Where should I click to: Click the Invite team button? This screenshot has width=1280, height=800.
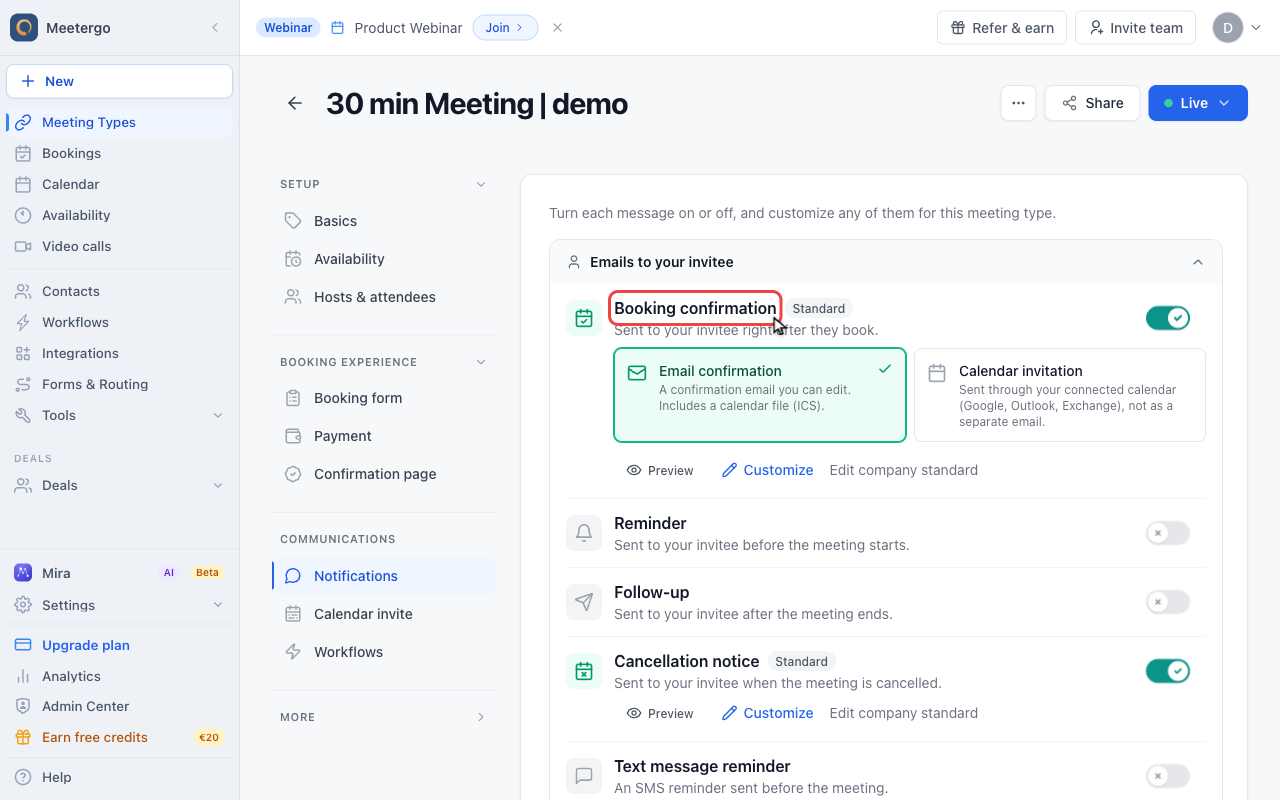point(1135,28)
